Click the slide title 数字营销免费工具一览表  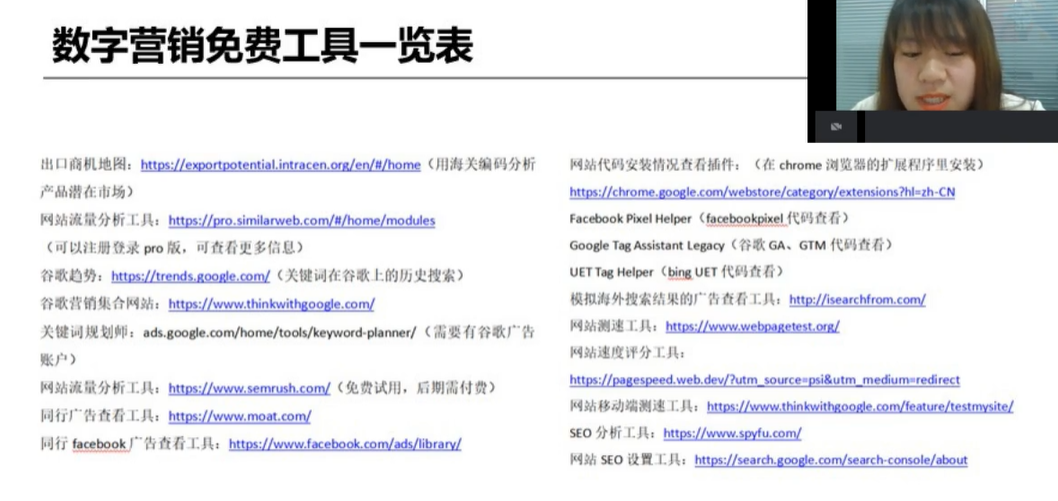[262, 47]
